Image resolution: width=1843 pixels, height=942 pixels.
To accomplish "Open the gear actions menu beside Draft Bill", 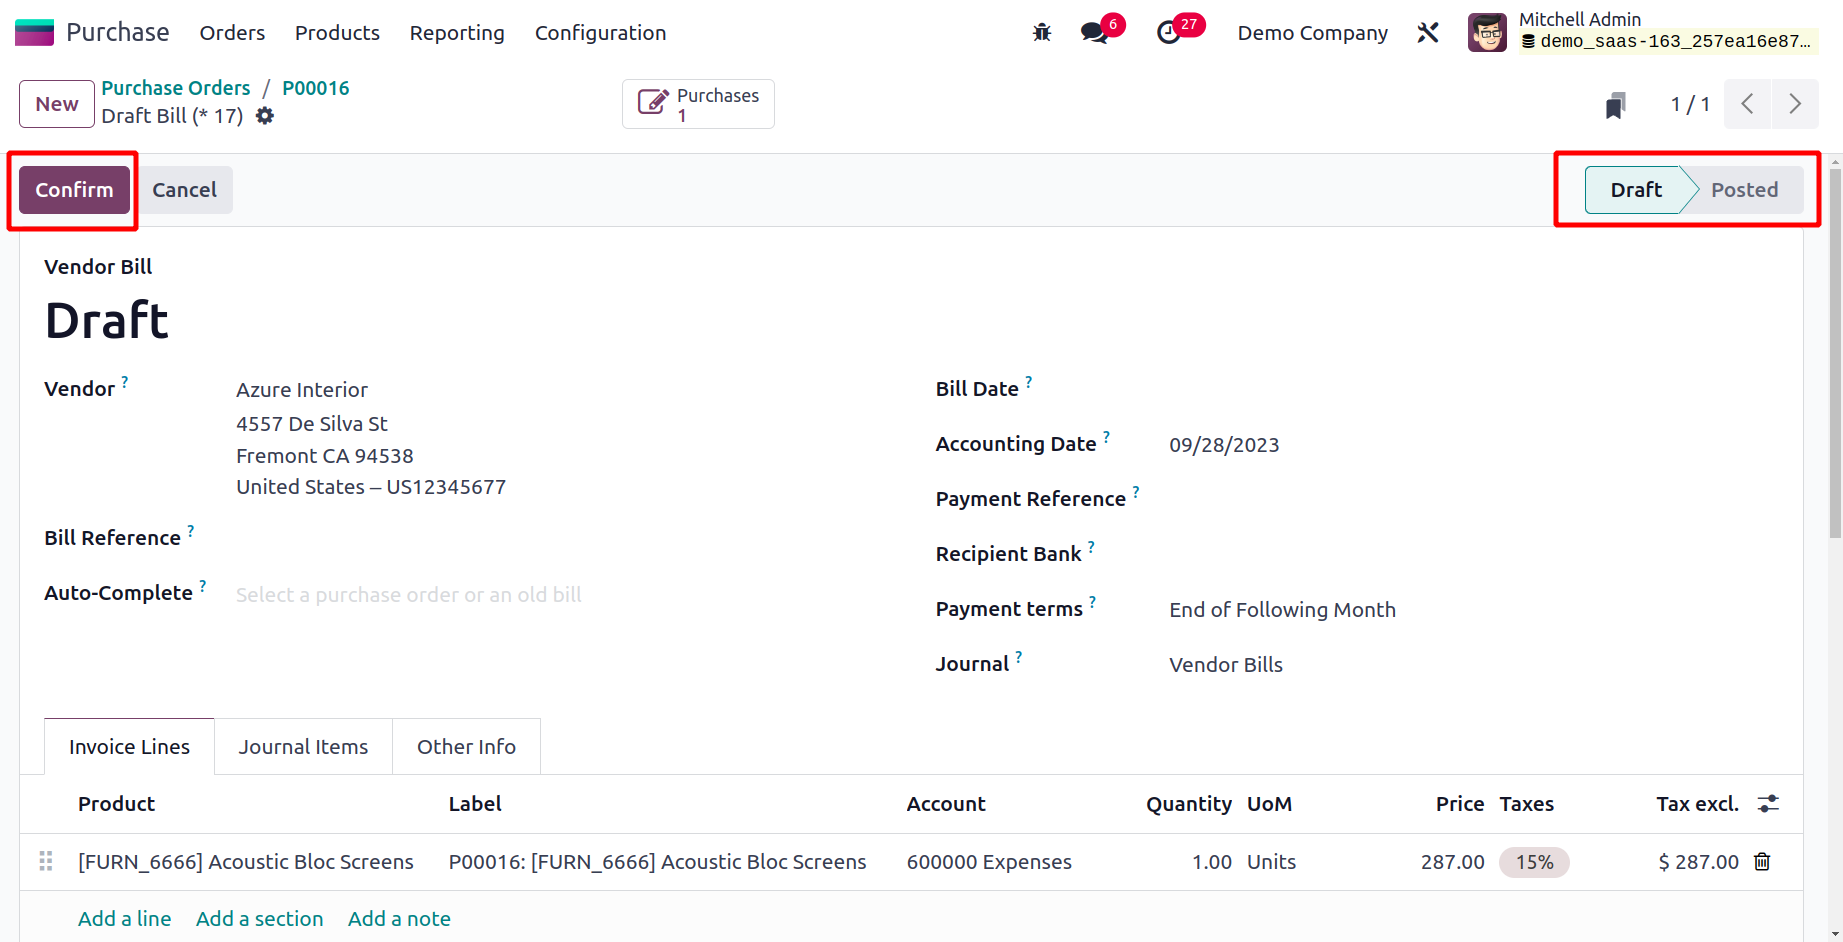I will pos(265,116).
